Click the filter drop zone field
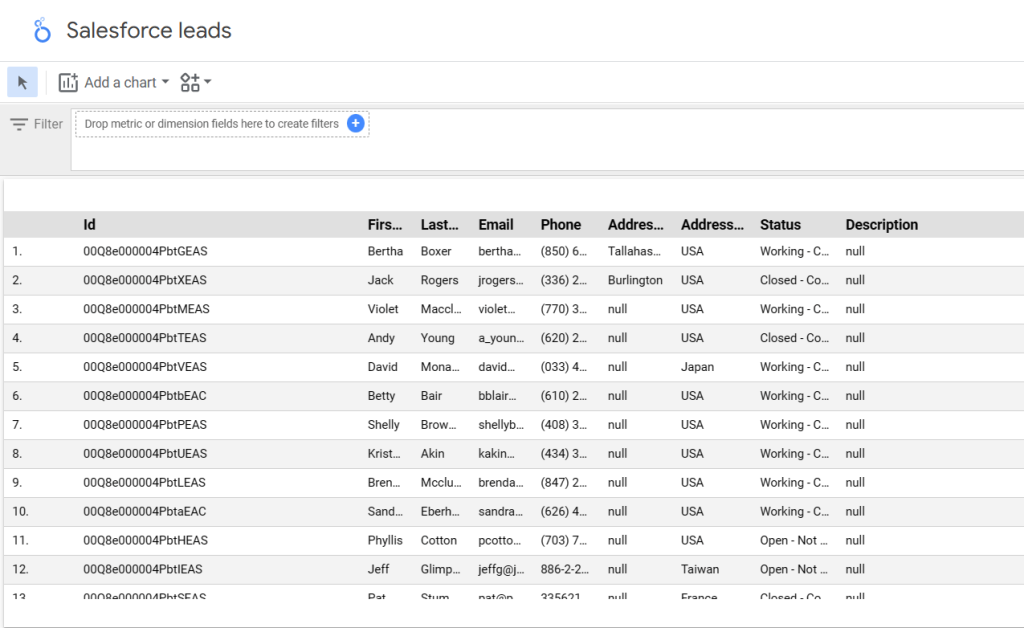The height and width of the screenshot is (628, 1024). point(222,124)
